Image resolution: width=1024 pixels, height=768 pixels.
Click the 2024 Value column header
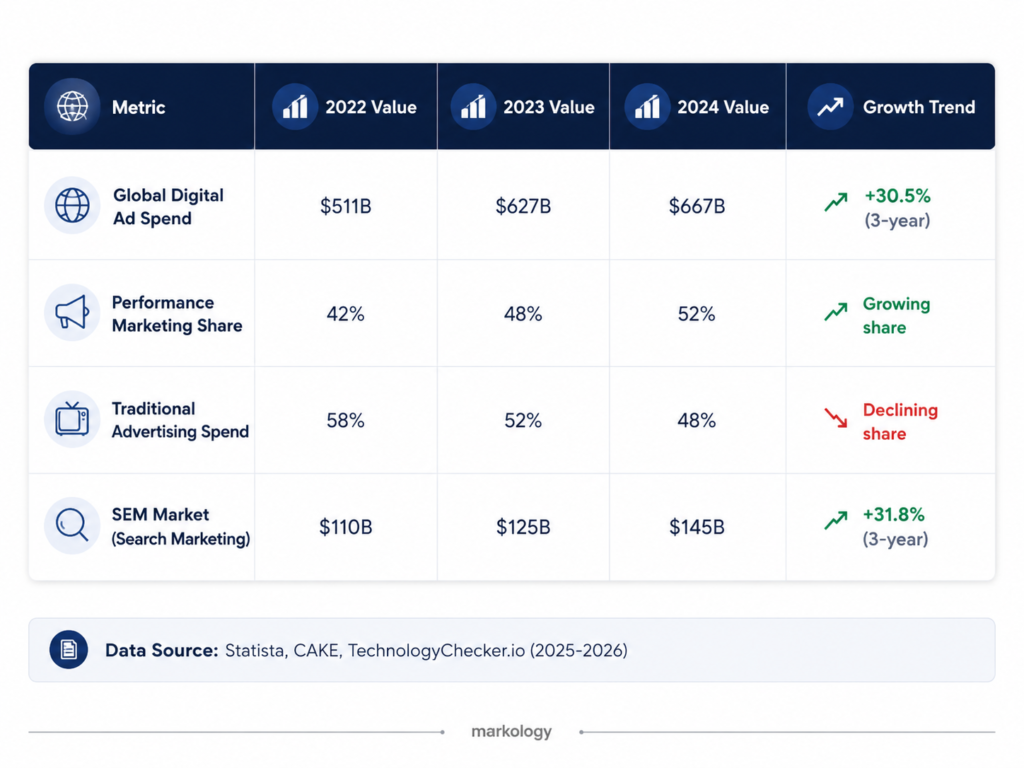coord(723,107)
